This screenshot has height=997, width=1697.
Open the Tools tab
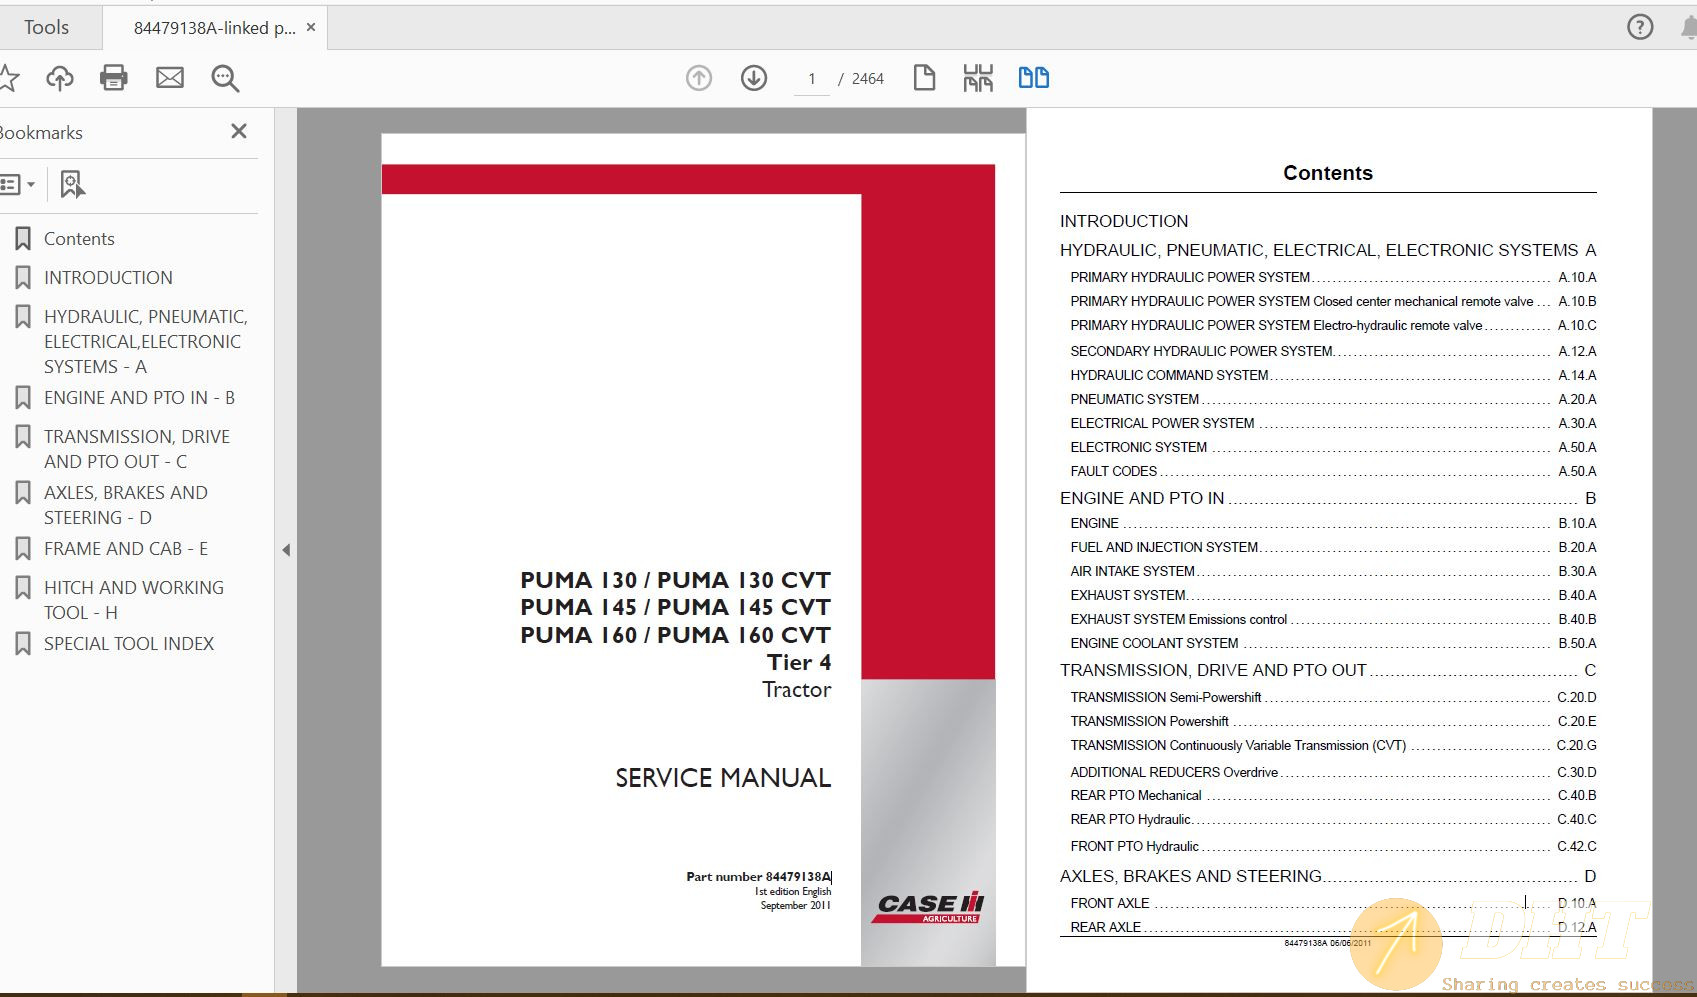(46, 28)
